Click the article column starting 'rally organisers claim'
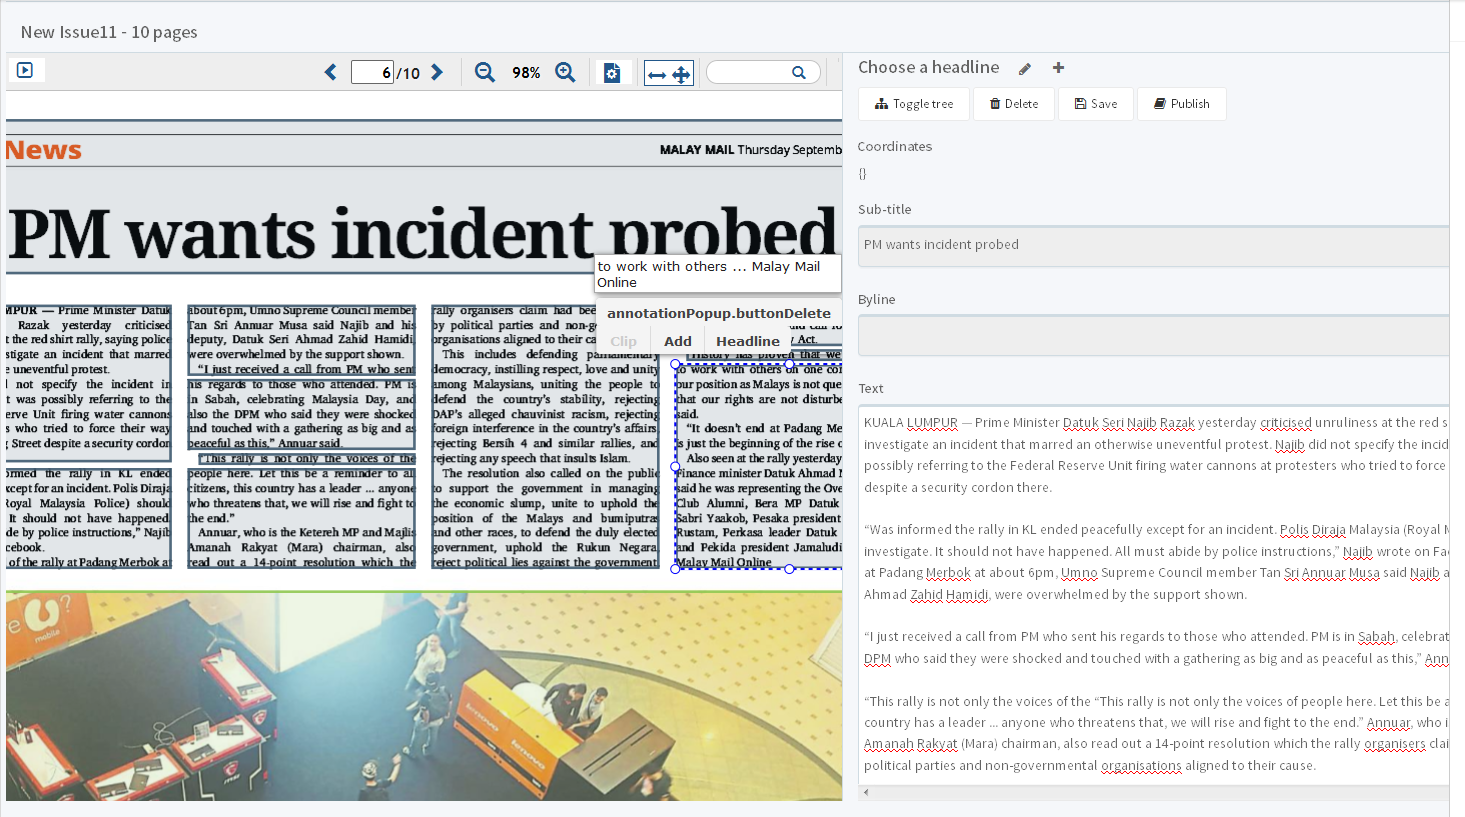 click(546, 437)
